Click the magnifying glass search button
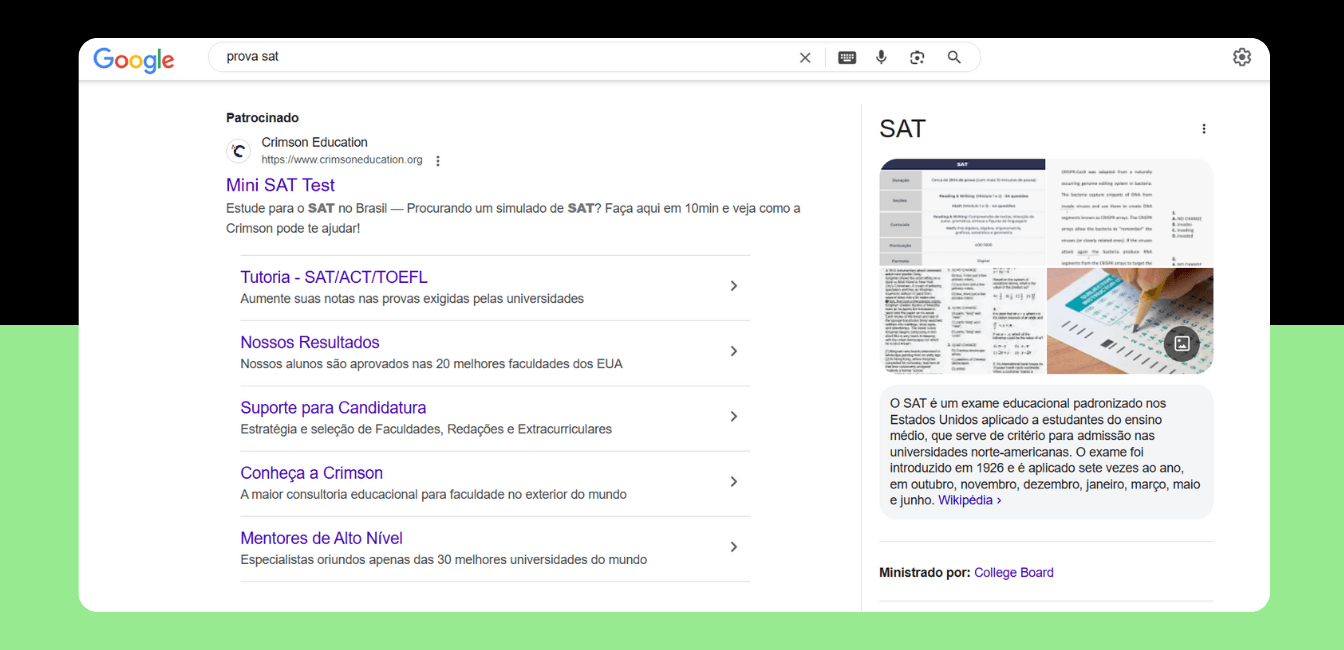The image size is (1344, 650). click(x=954, y=58)
